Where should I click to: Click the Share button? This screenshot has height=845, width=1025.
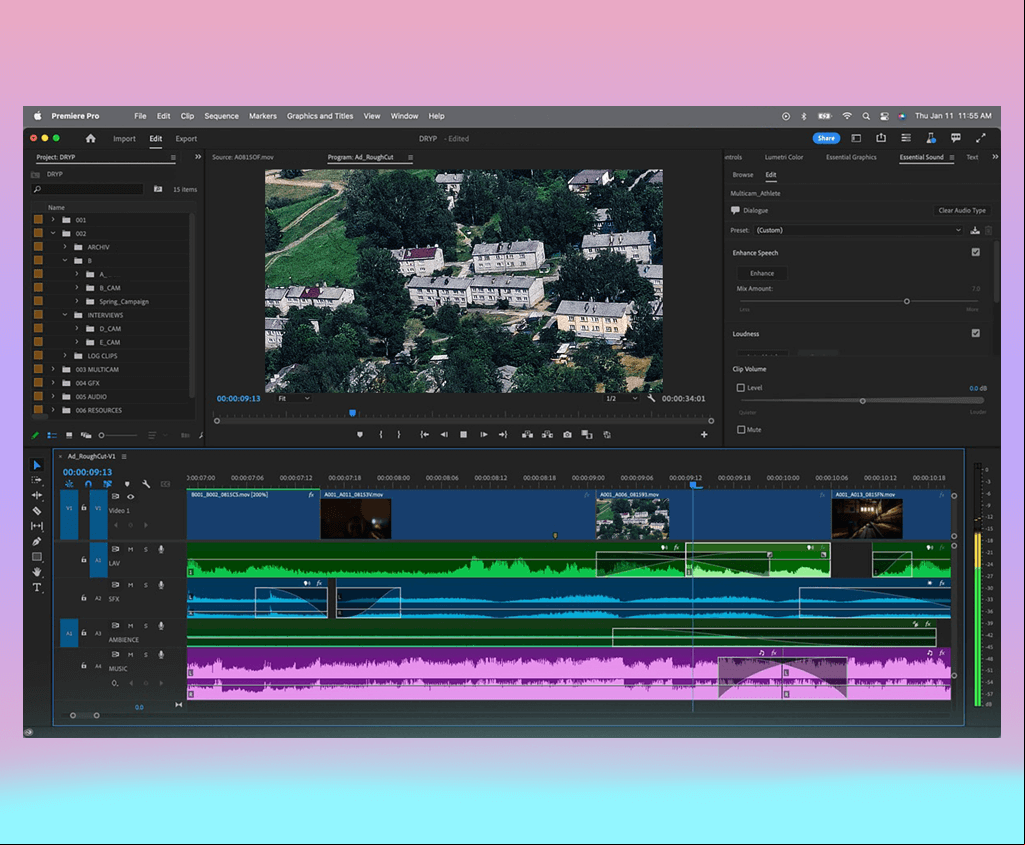point(826,138)
